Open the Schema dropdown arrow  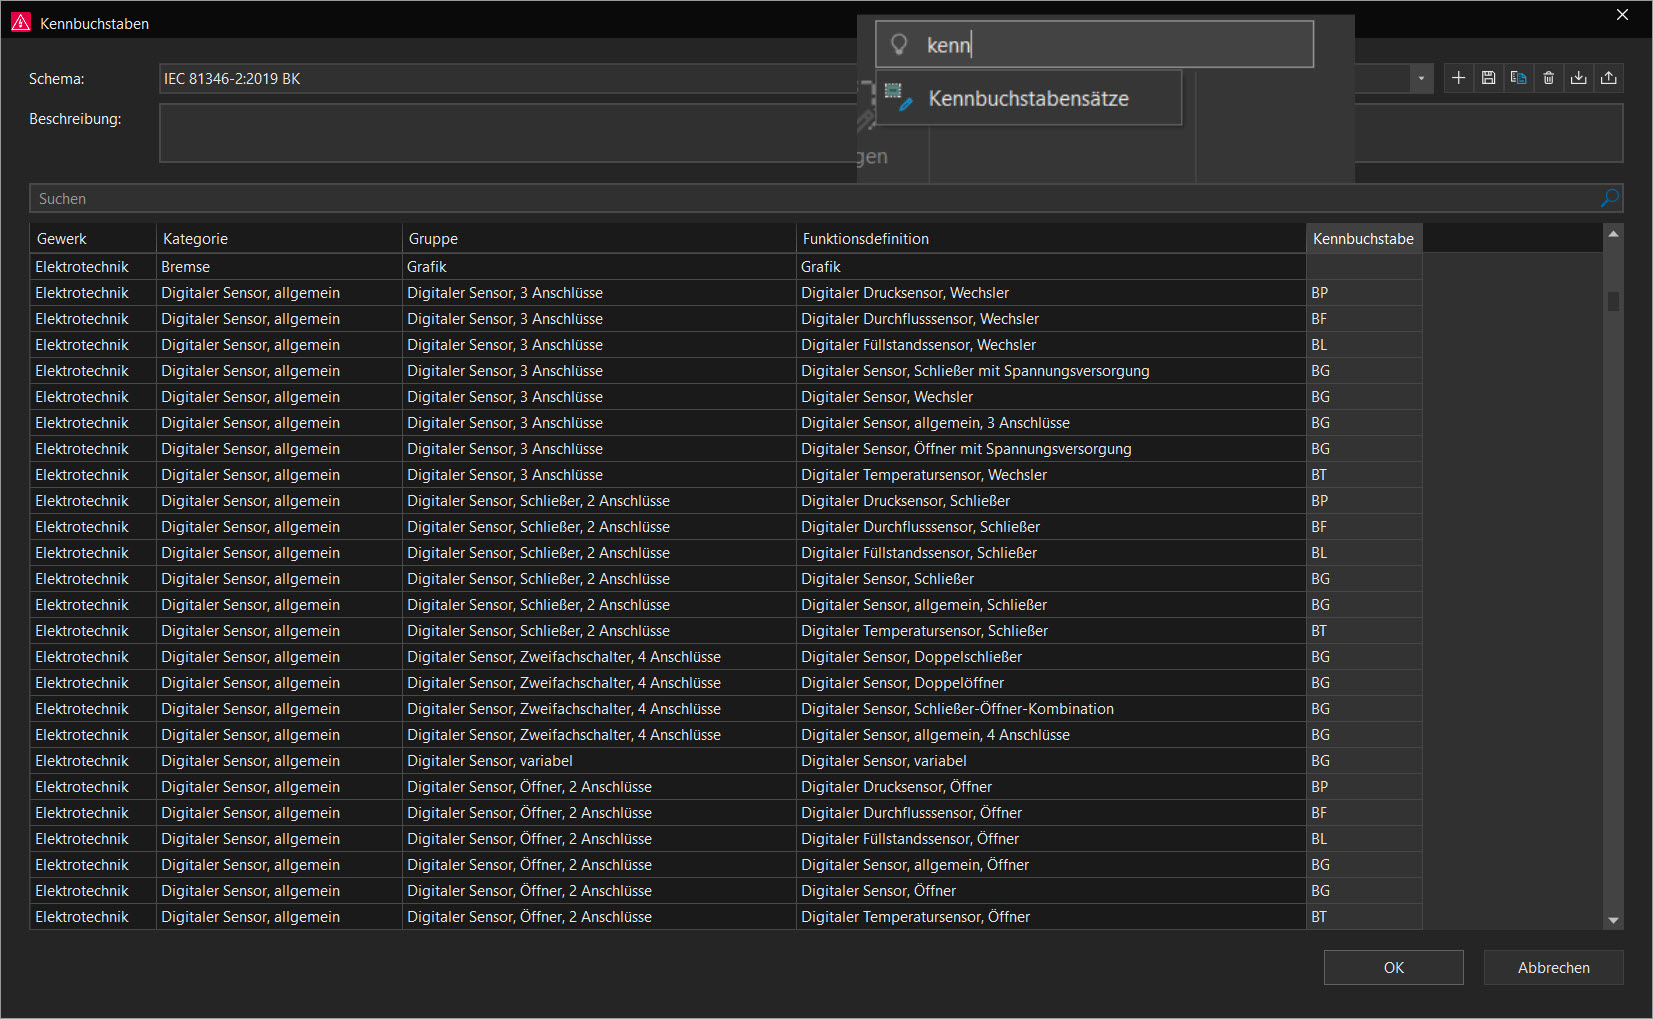pyautogui.click(x=1421, y=78)
